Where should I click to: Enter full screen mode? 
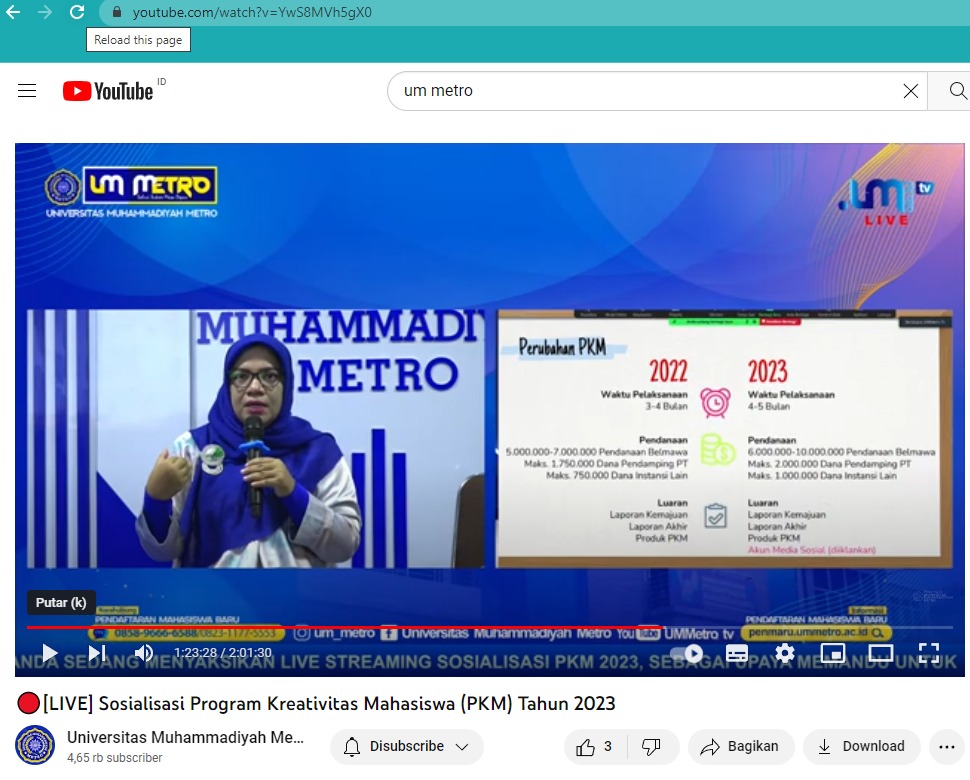[x=929, y=653]
